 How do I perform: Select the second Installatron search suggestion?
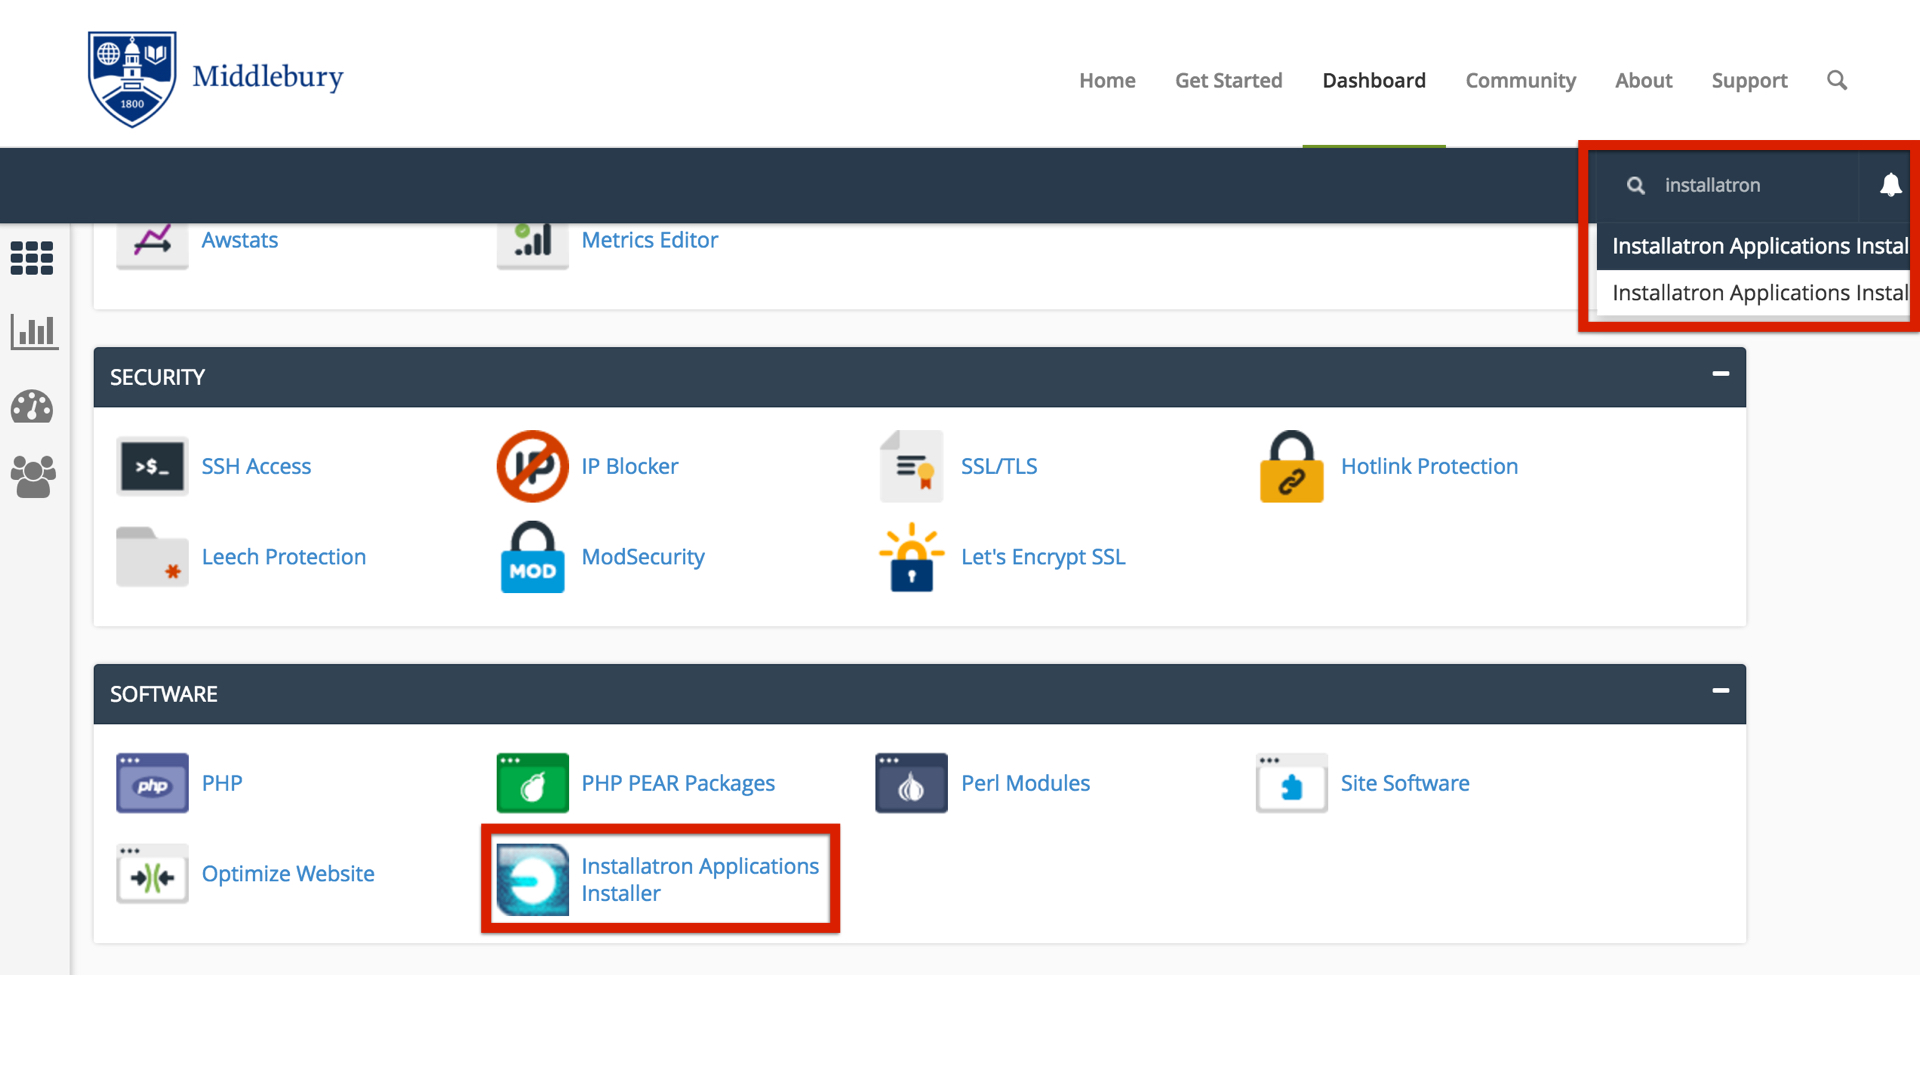point(1758,293)
